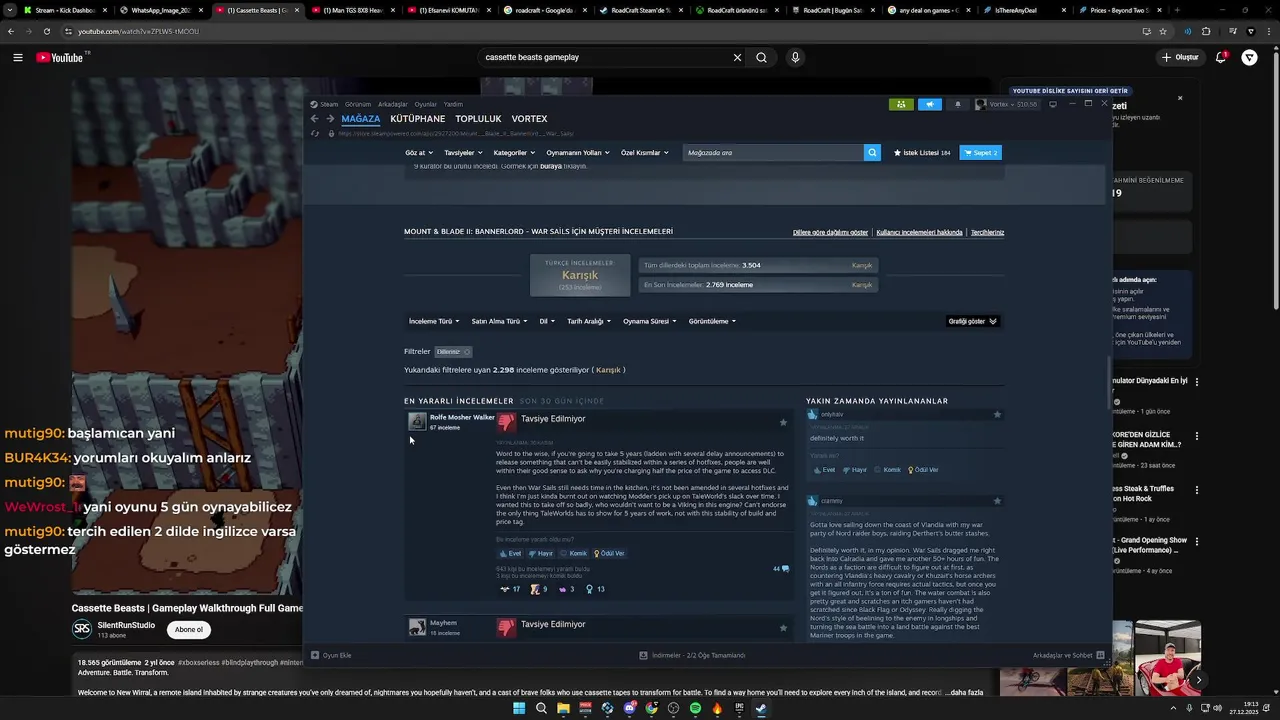Click the Mağazada ara search field
Screen dimensions: 1280x720
[x=773, y=153]
